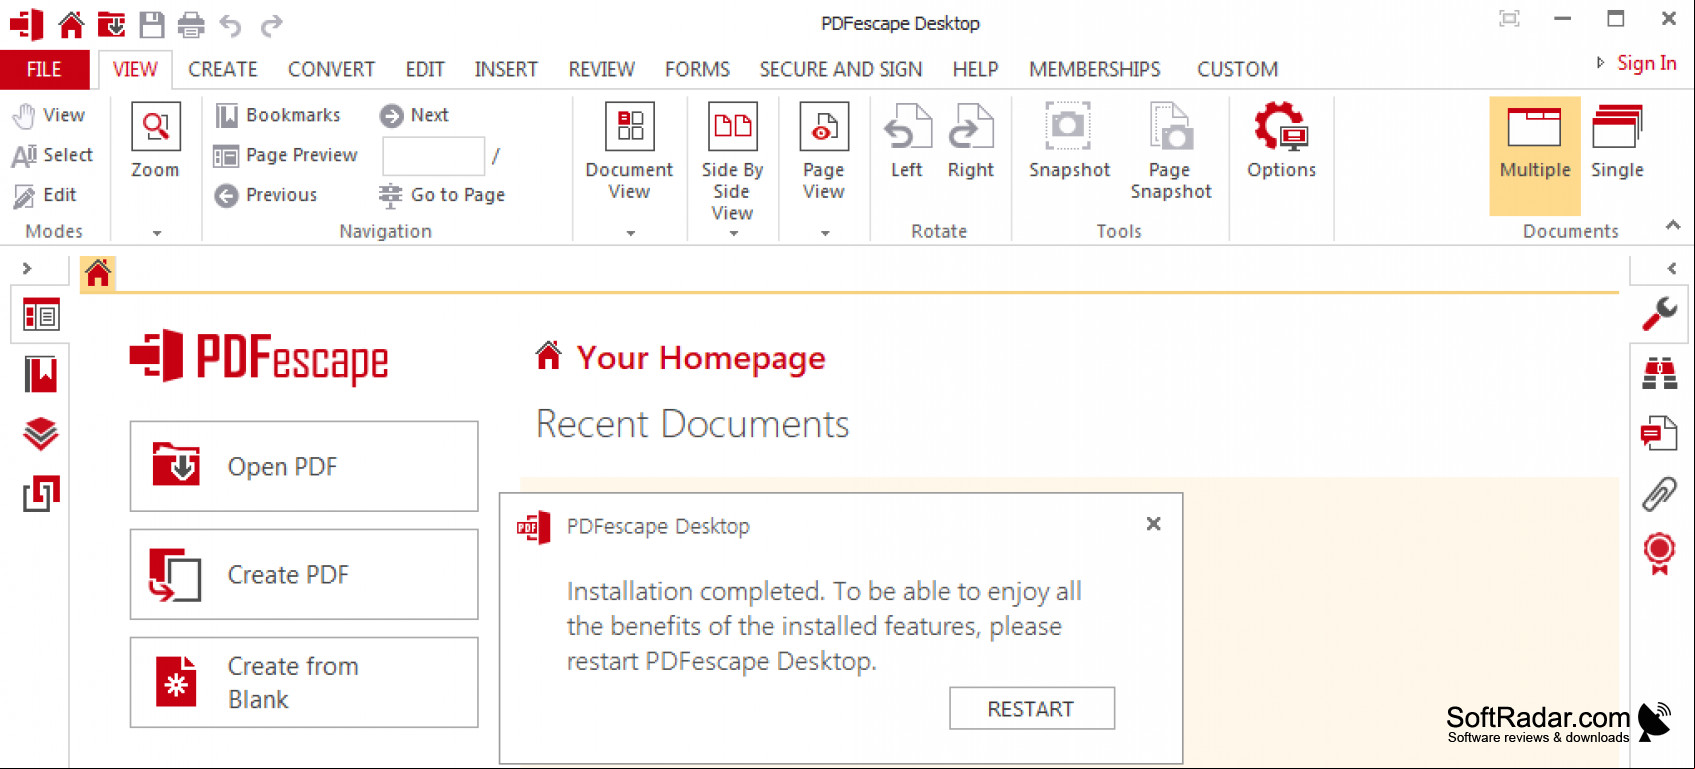Open the Options gear tool

1281,141
